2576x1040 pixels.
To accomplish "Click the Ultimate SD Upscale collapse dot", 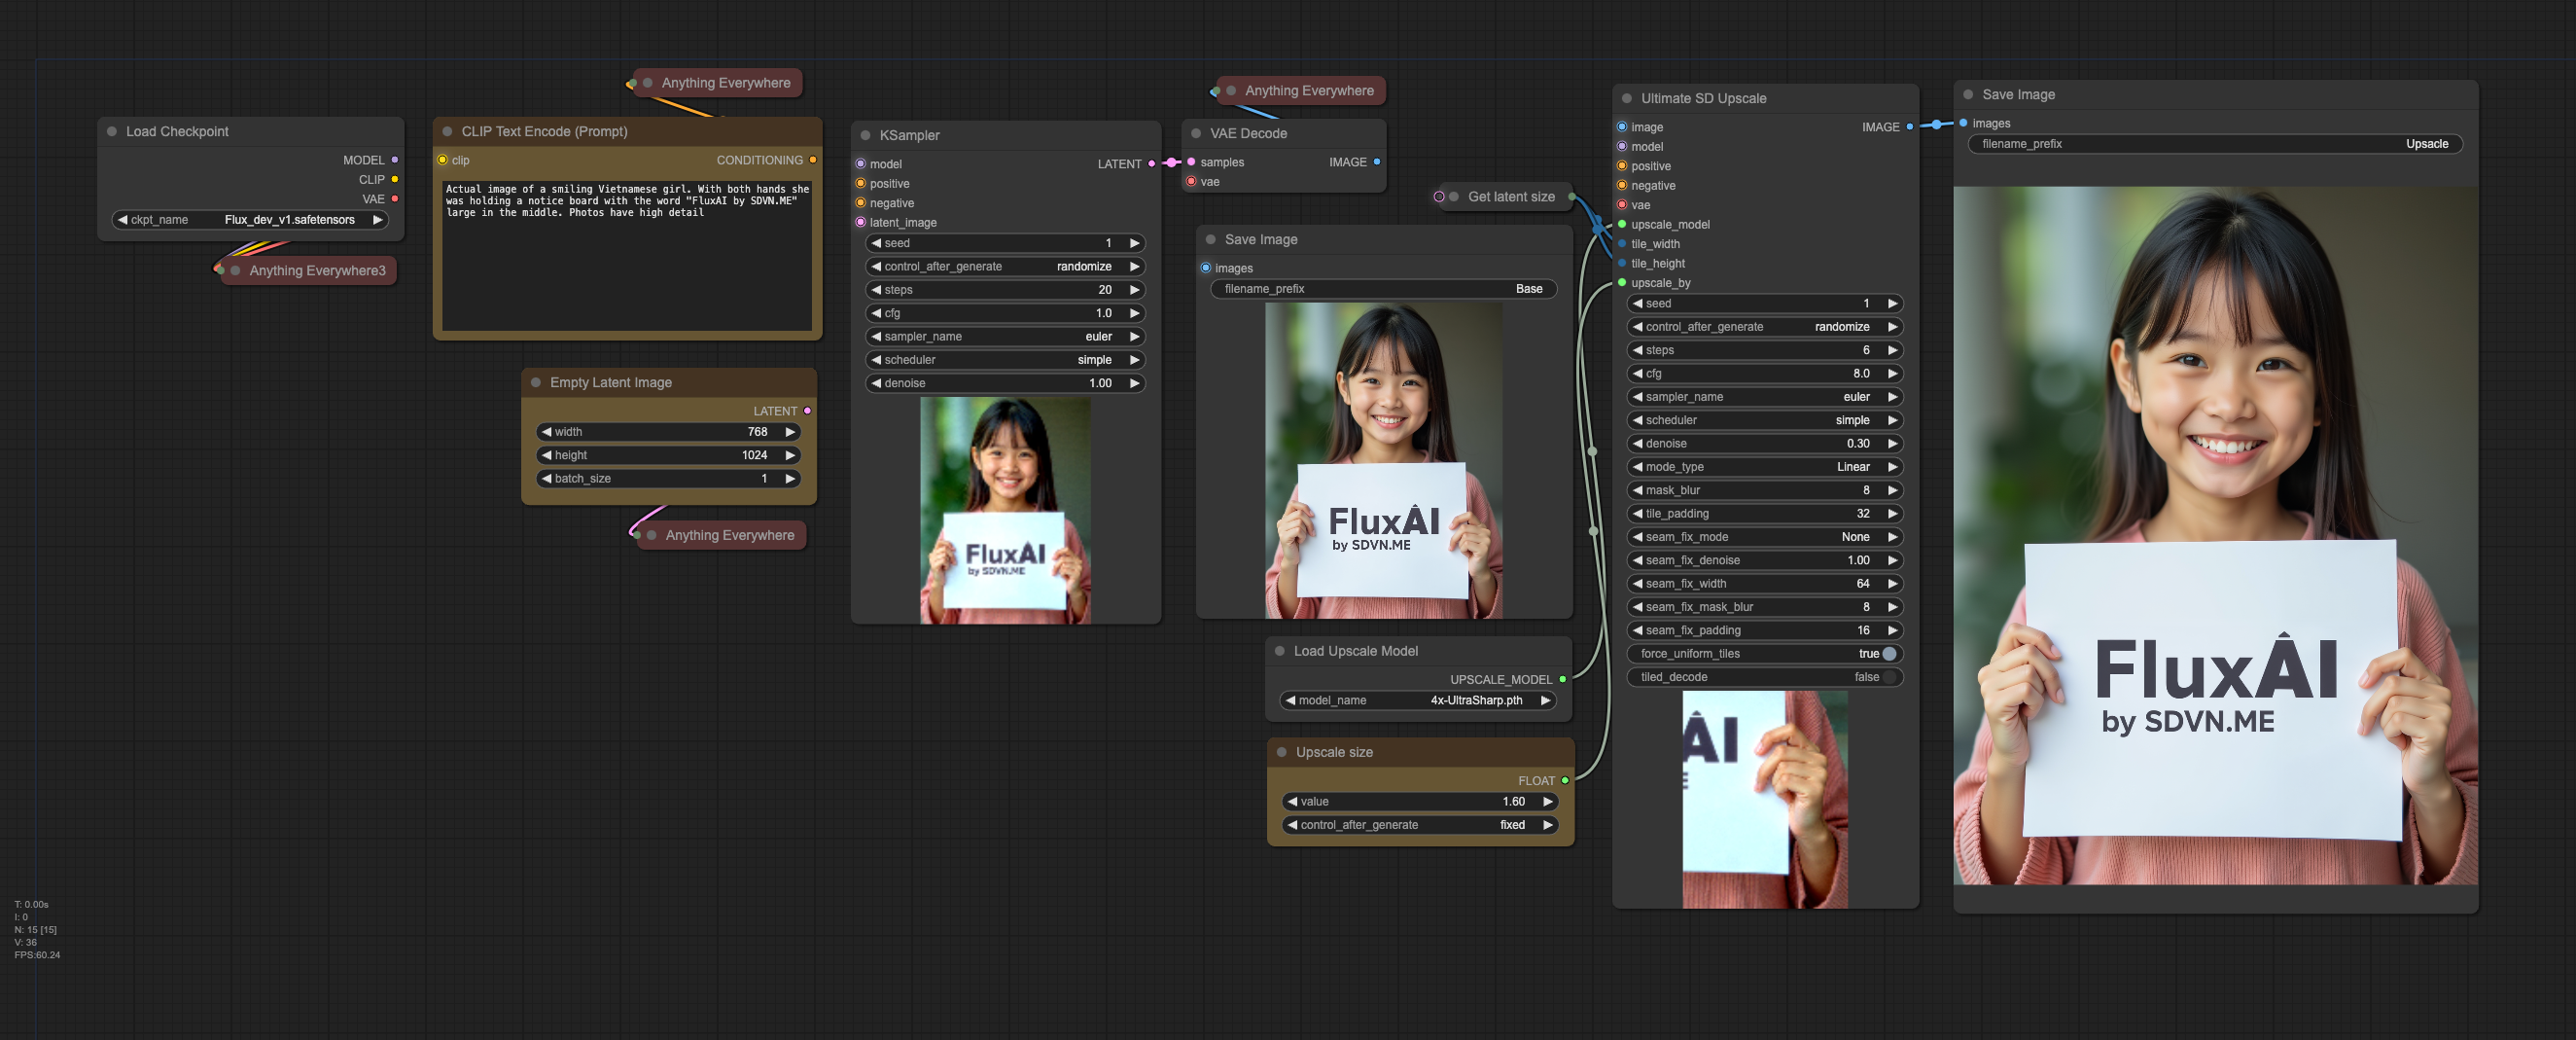I will coord(1626,98).
